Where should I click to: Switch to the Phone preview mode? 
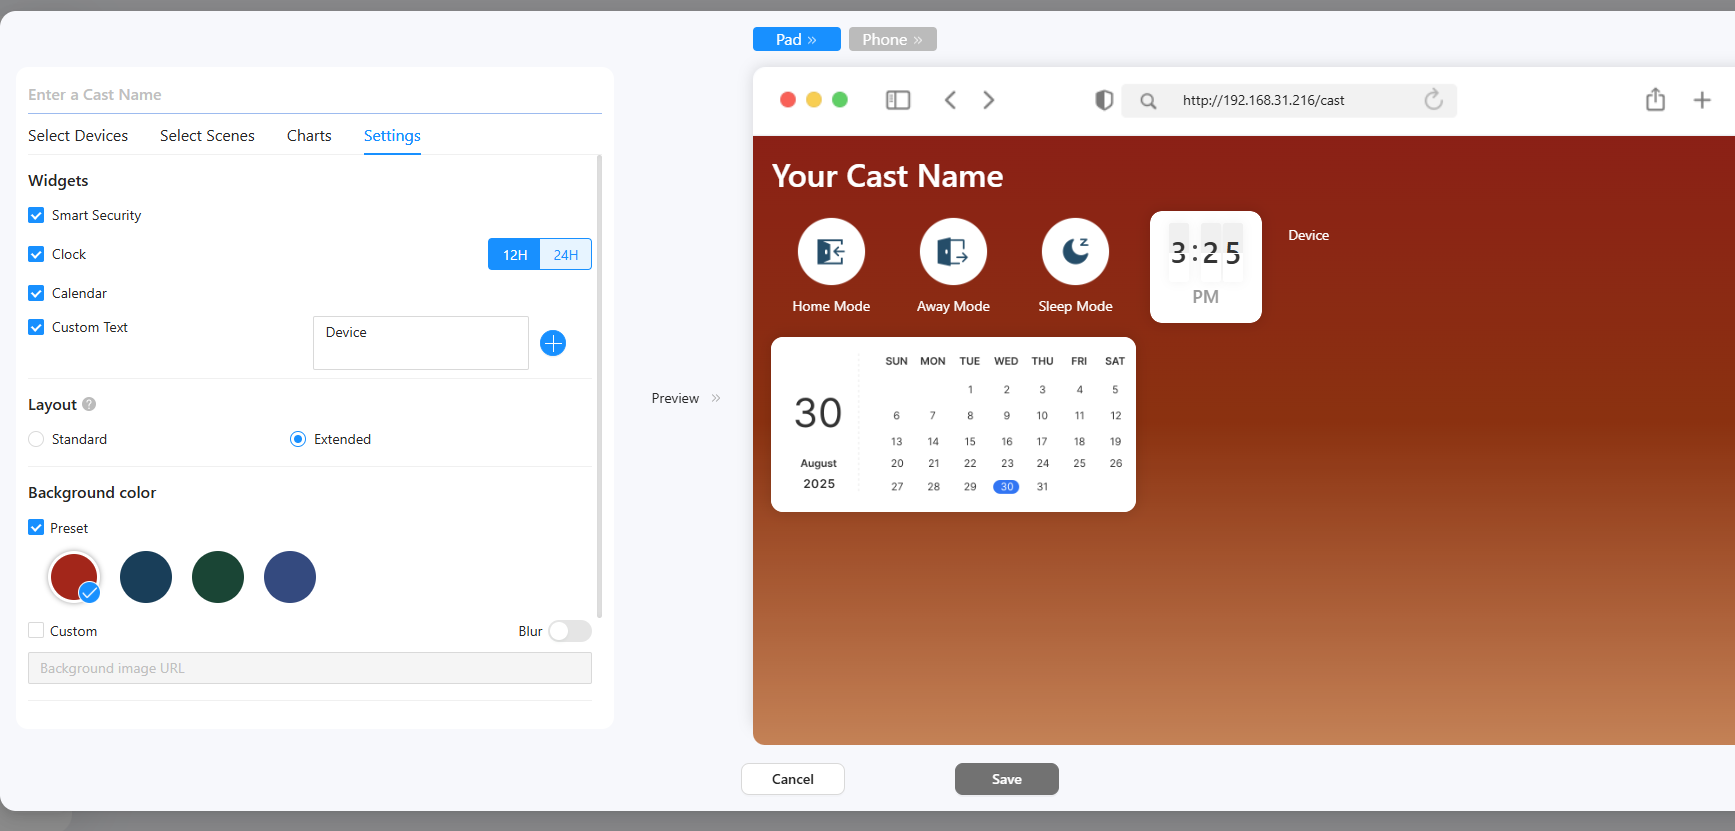point(892,39)
